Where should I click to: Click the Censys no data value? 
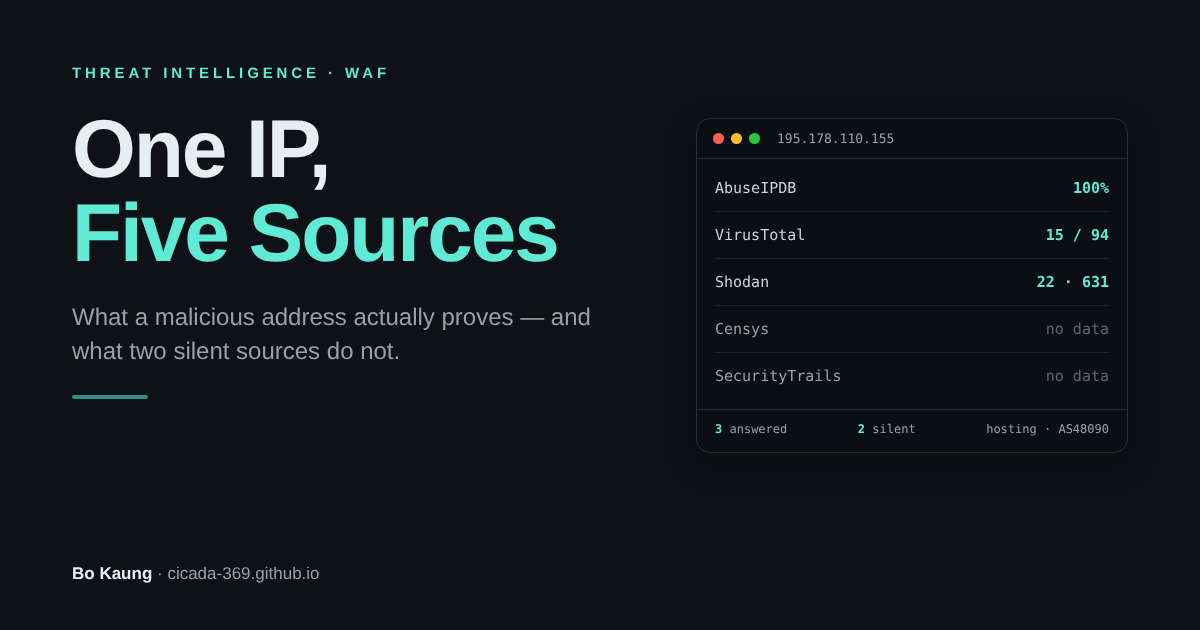[1077, 329]
